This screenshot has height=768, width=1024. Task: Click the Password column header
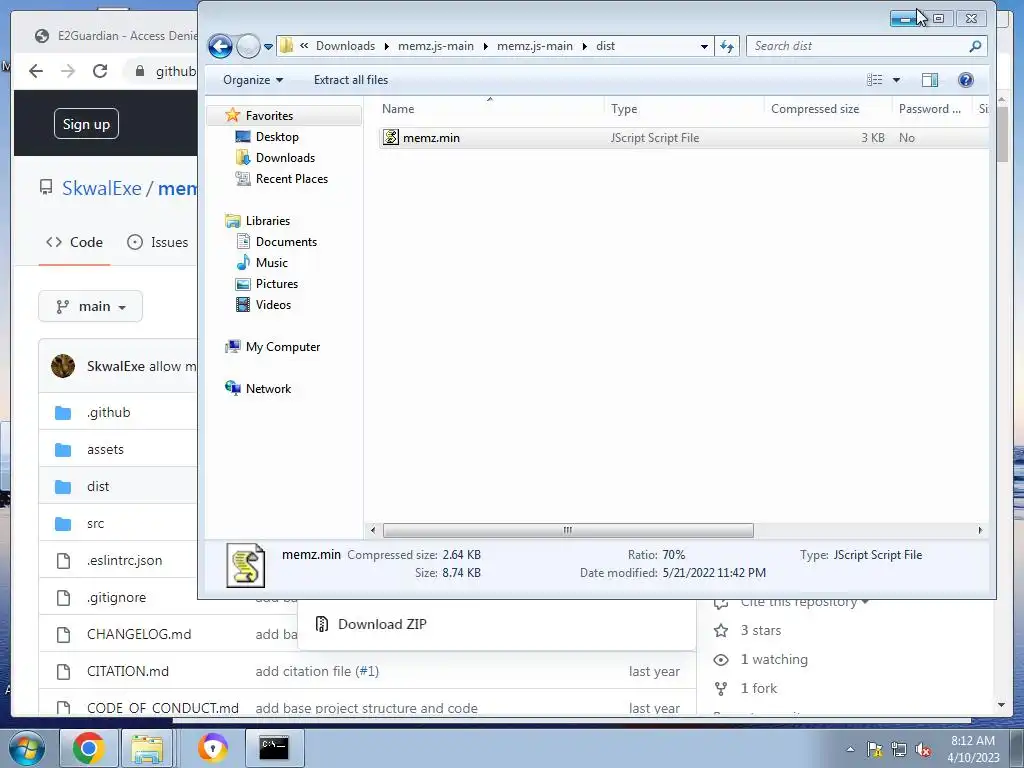click(932, 109)
